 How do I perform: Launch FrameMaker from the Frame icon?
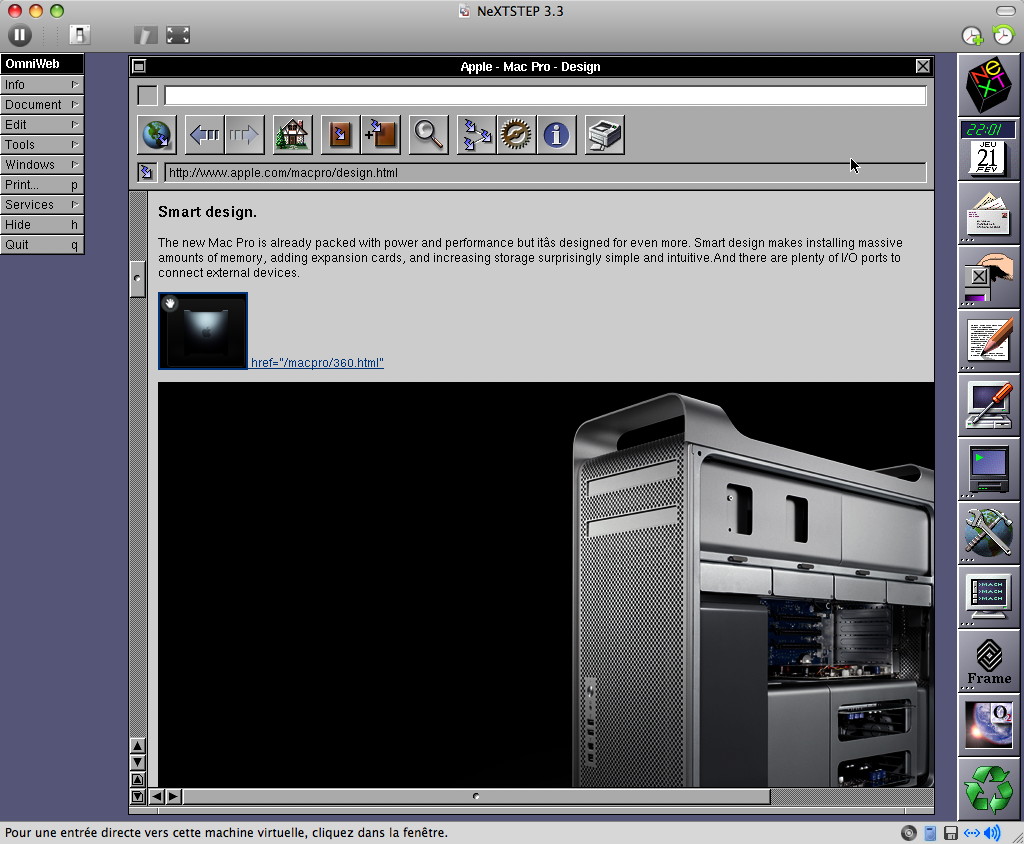988,662
